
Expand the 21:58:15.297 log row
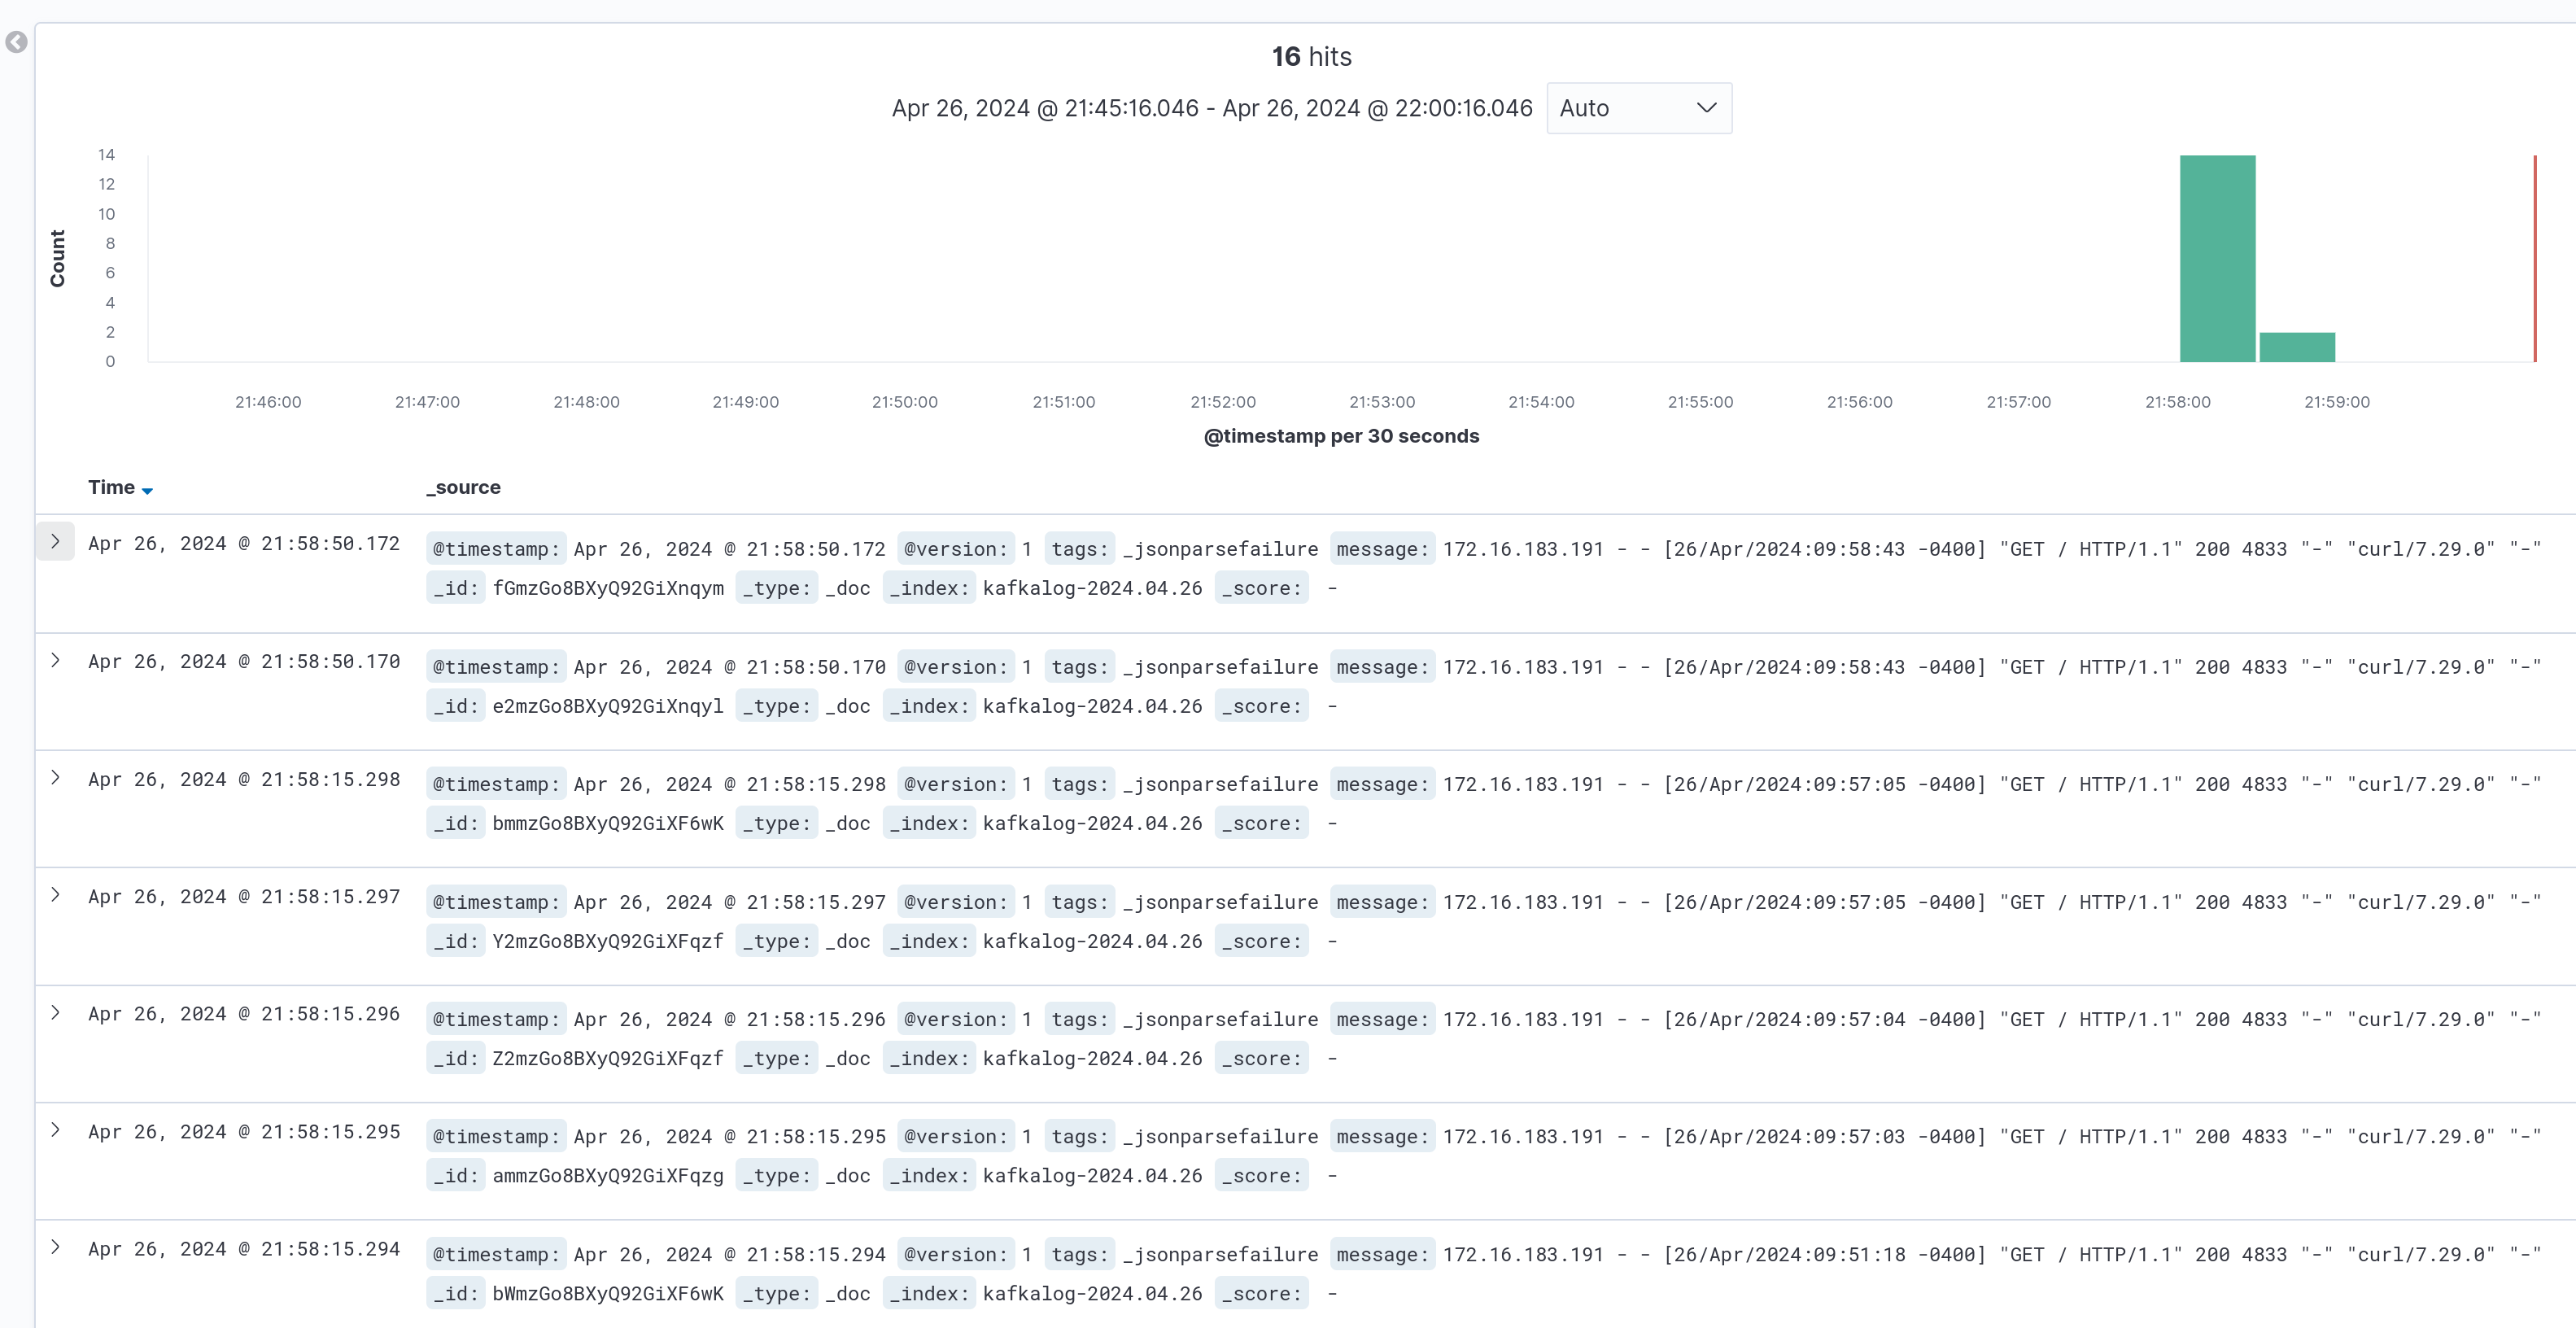[x=55, y=895]
